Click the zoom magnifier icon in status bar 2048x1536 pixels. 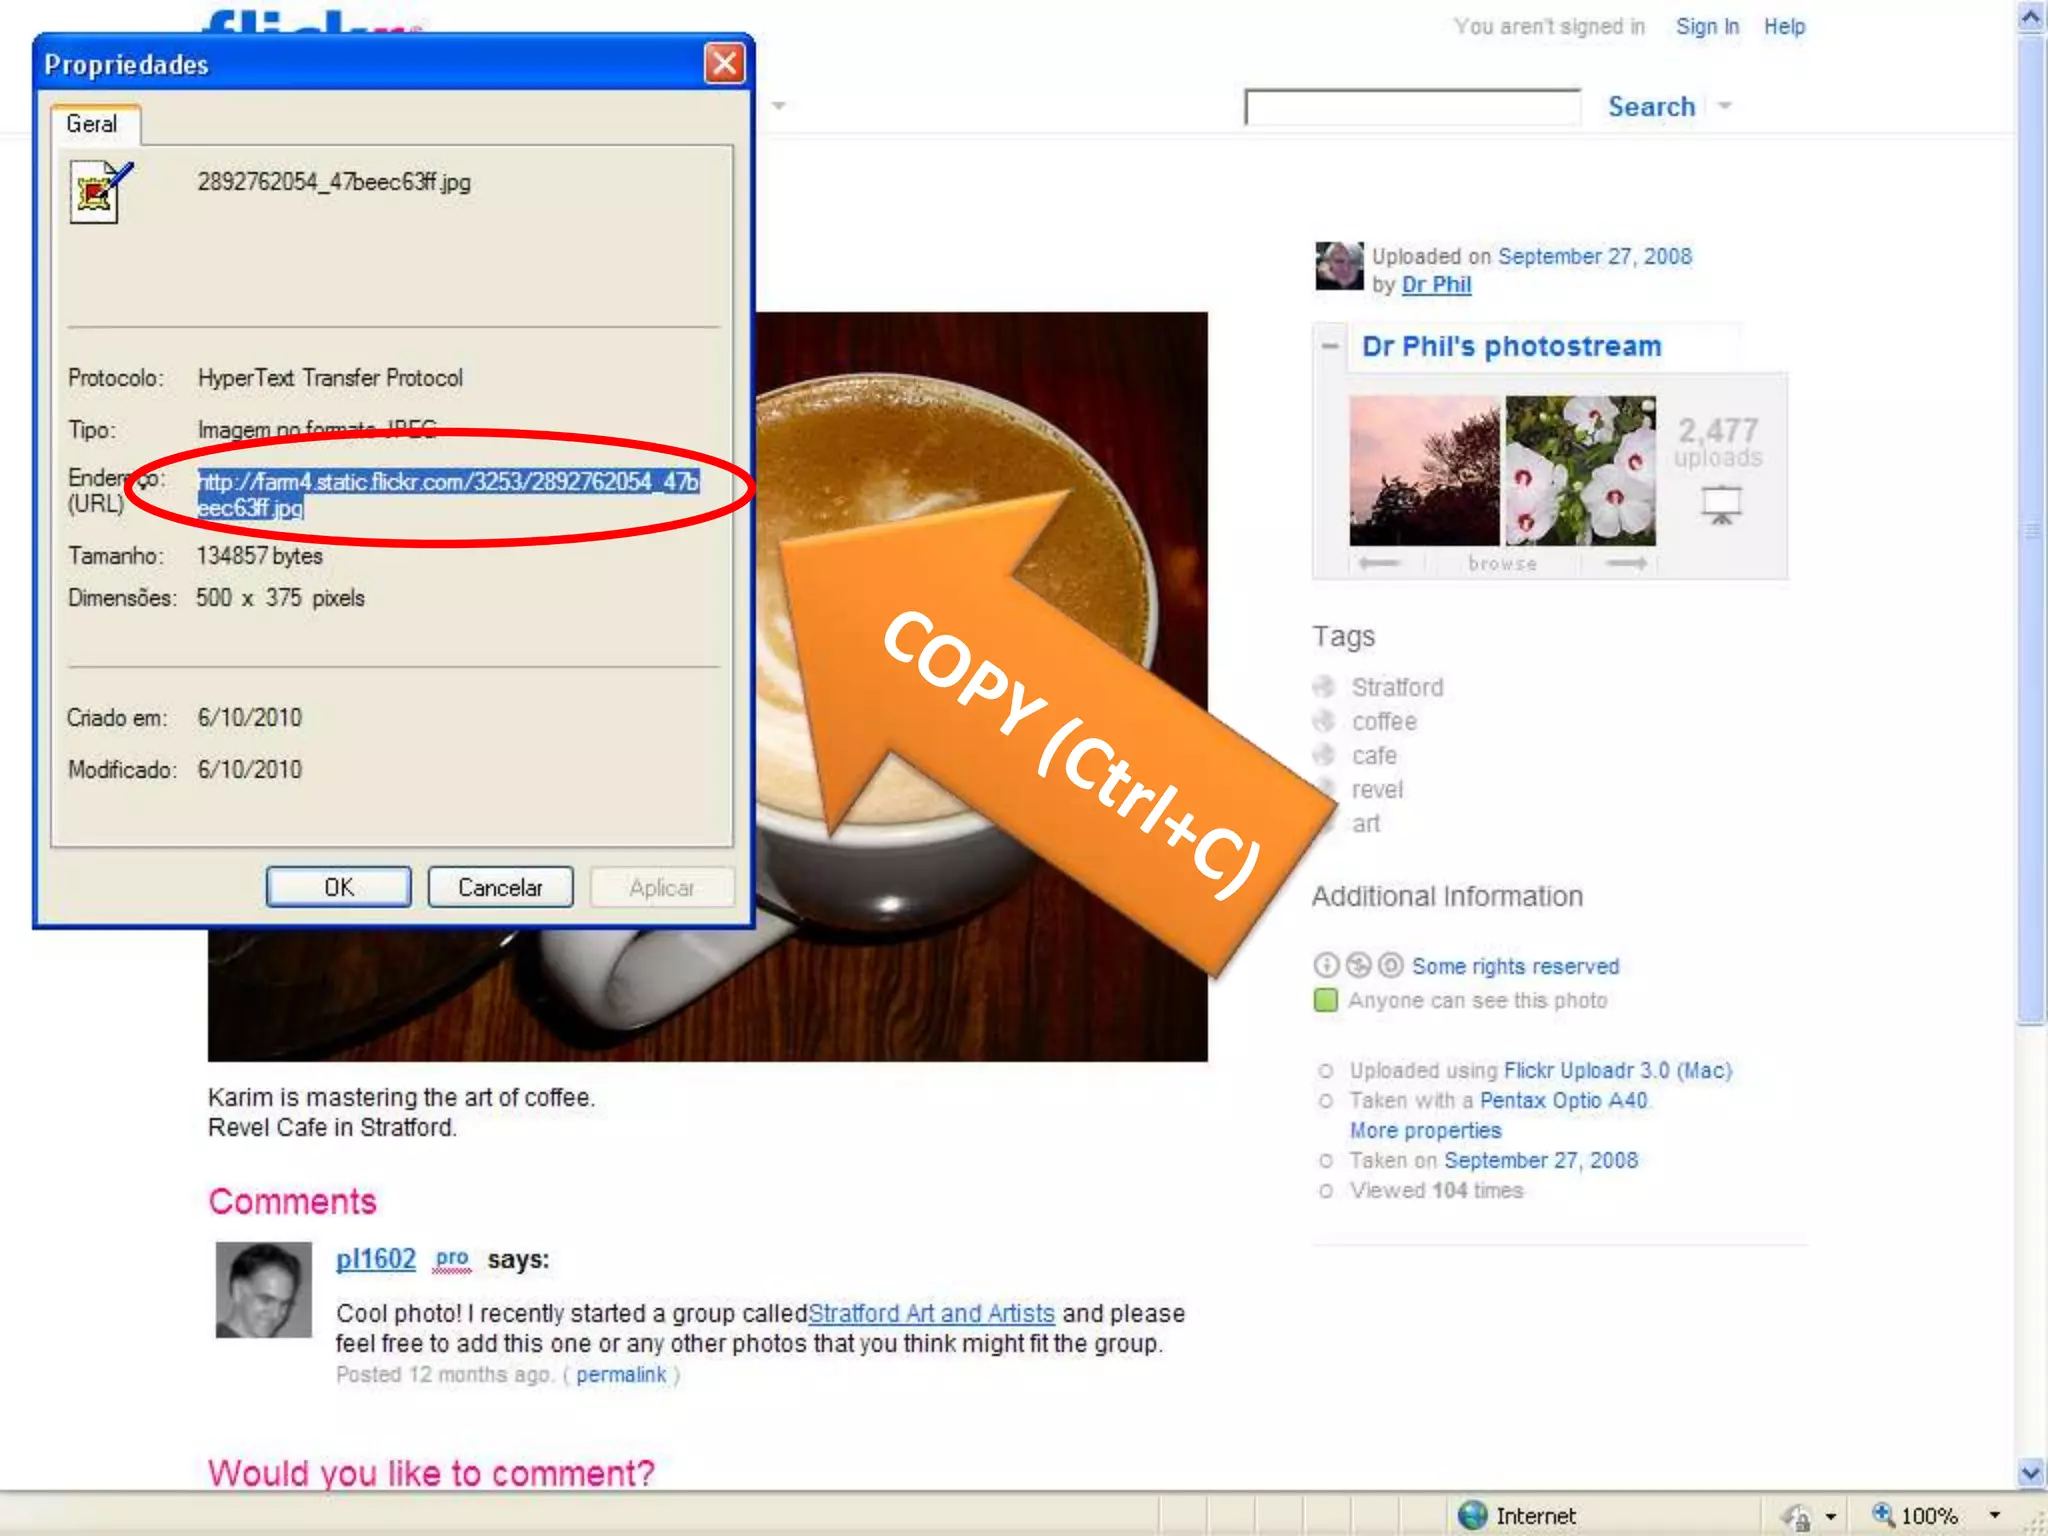1883,1514
